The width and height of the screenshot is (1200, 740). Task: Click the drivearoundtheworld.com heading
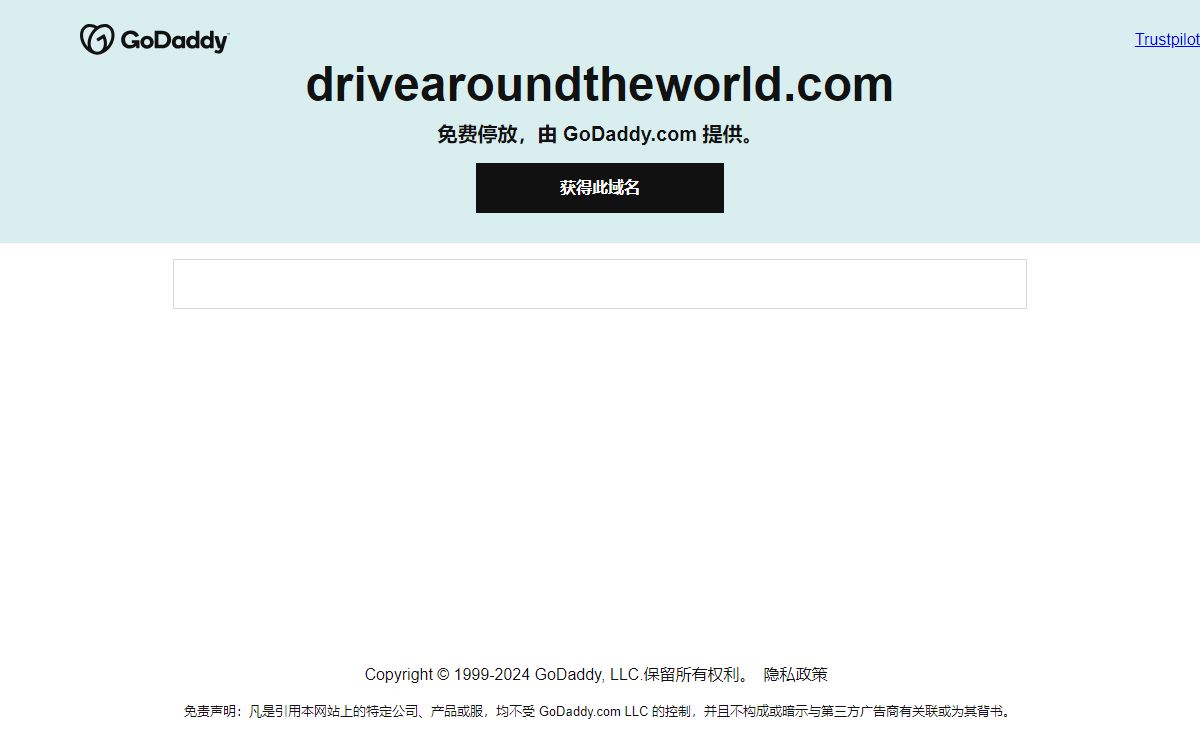599,84
